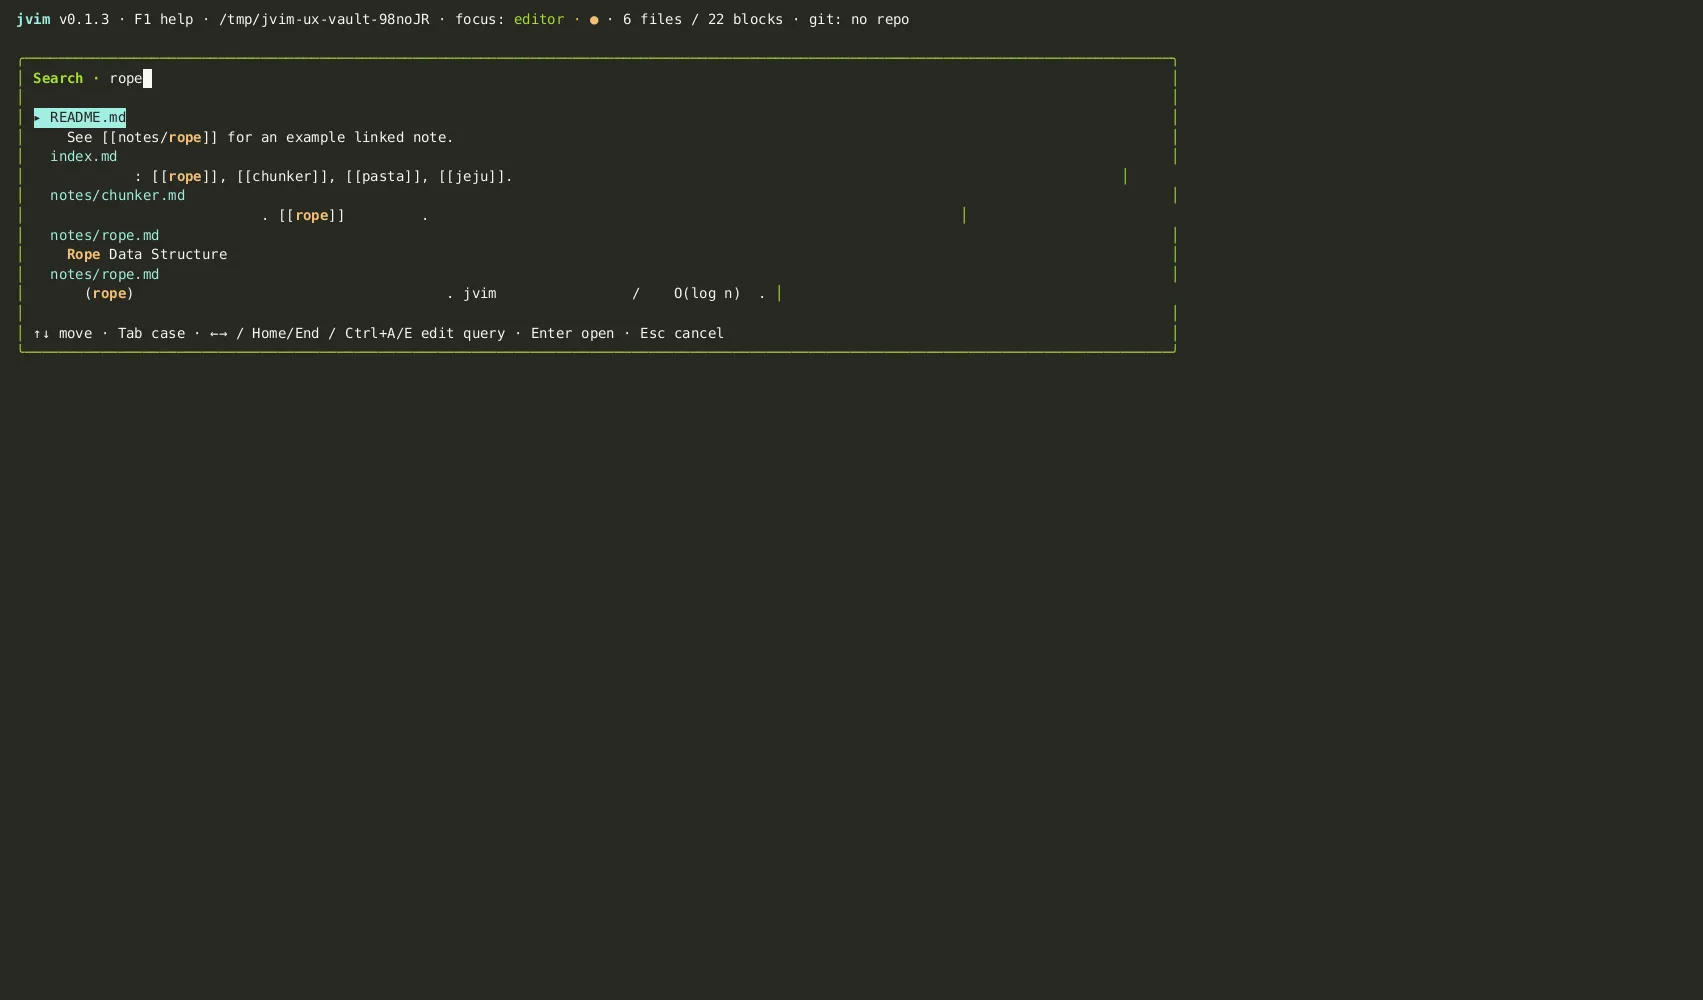Click the Search label in the dialog
The image size is (1703, 1000).
pyautogui.click(x=58, y=78)
